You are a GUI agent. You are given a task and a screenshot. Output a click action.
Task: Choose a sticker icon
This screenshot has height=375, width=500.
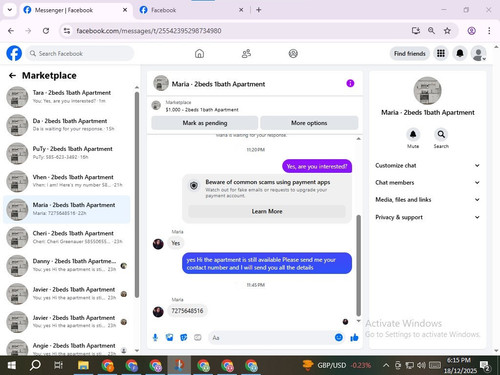pyautogui.click(x=184, y=338)
